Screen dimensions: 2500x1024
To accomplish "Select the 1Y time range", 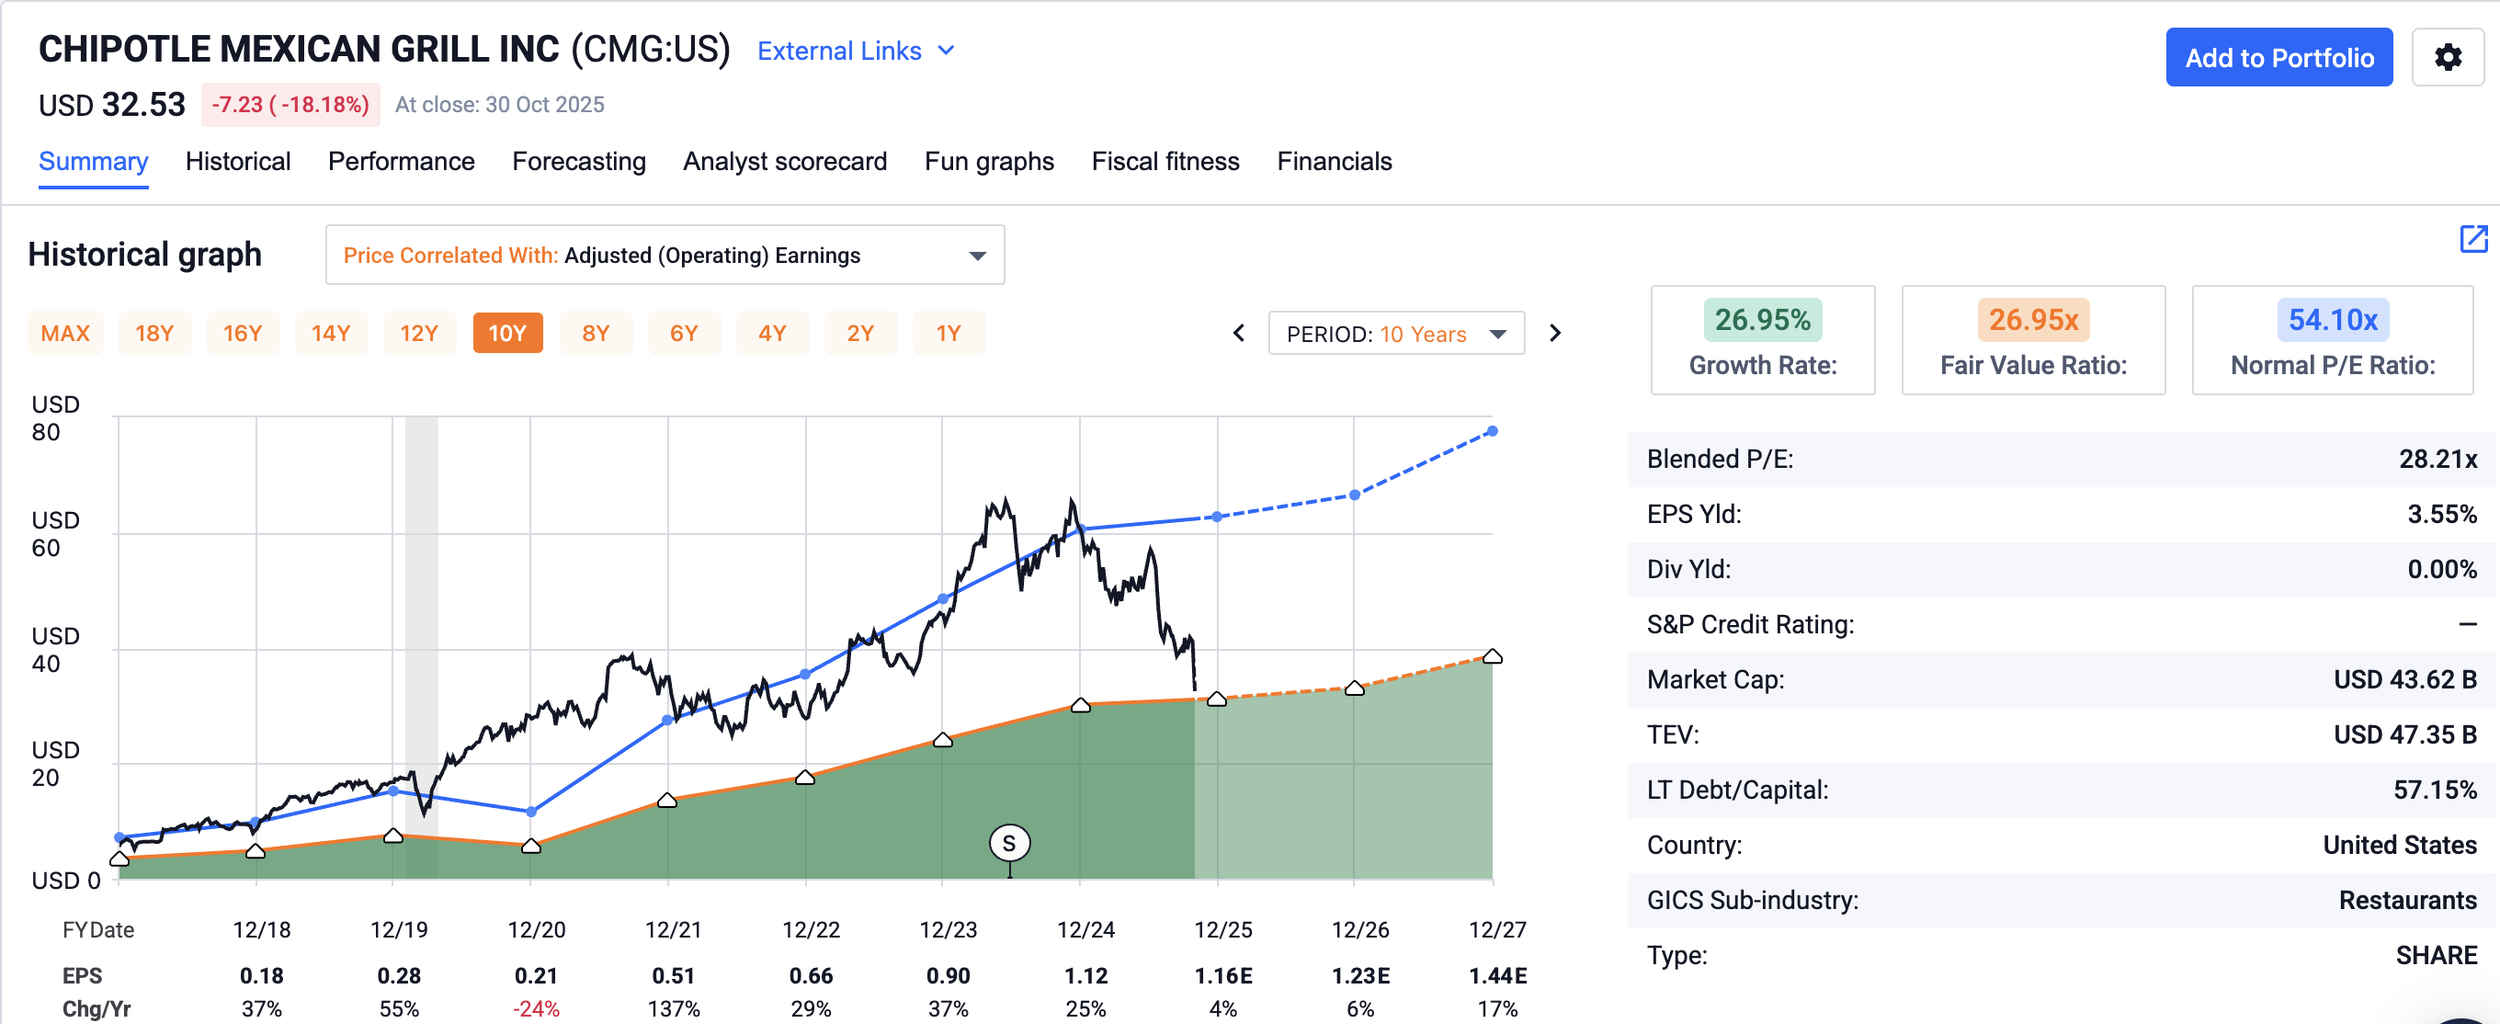I will point(948,333).
